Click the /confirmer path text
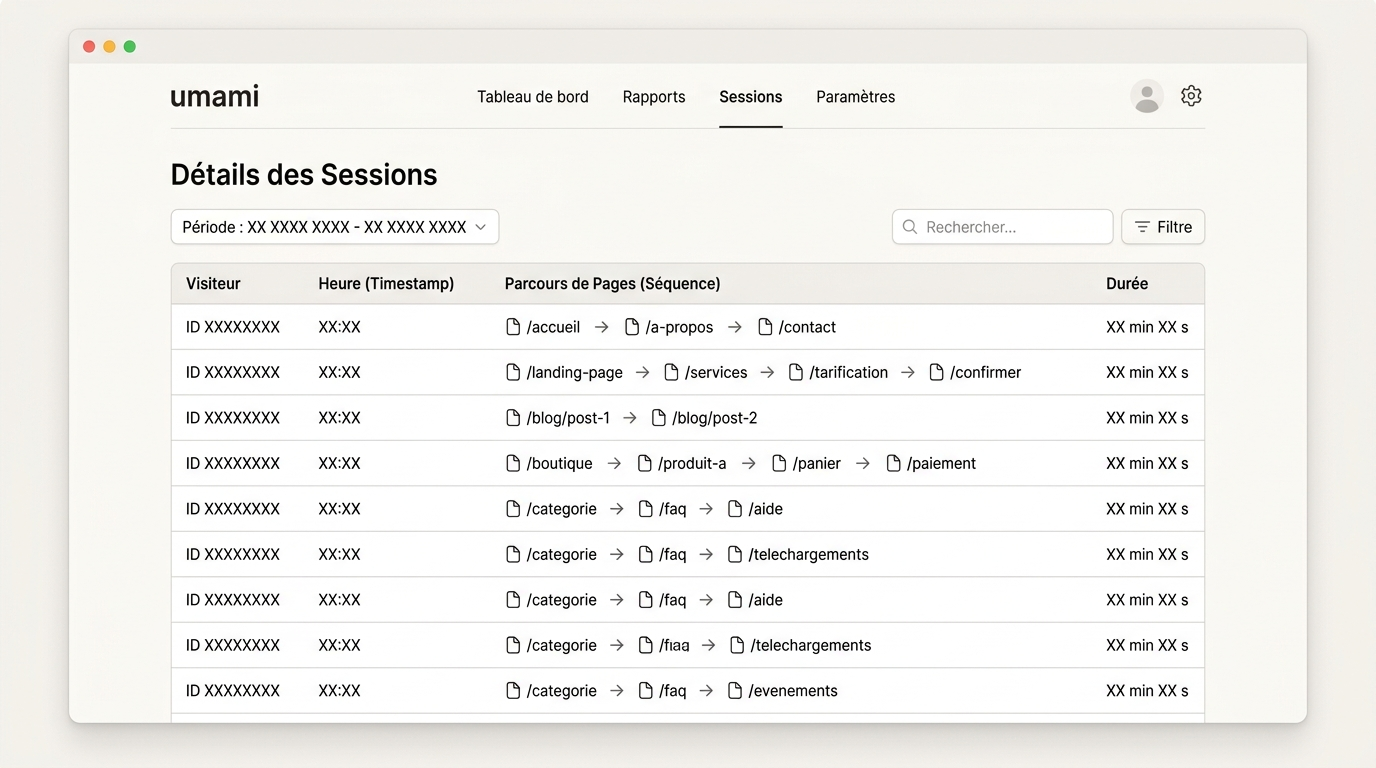1376x768 pixels. click(986, 372)
